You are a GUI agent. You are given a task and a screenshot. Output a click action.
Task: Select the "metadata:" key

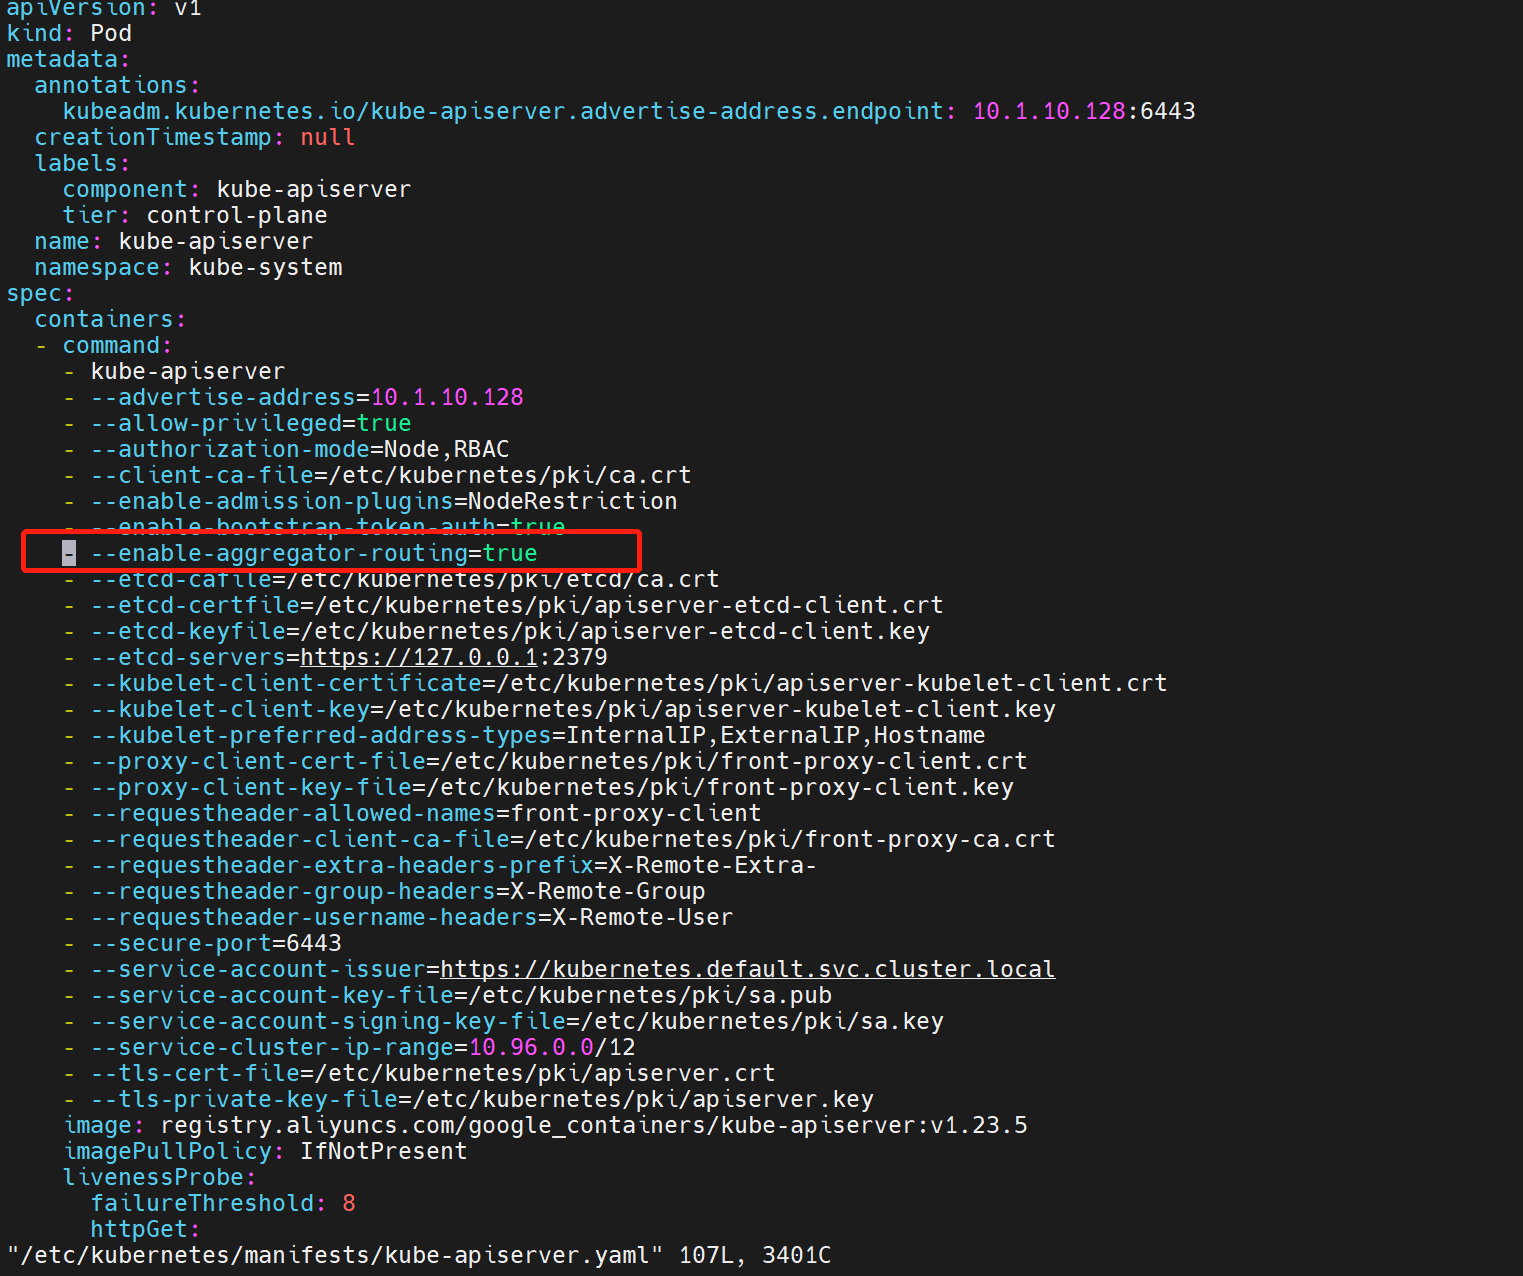tap(68, 59)
